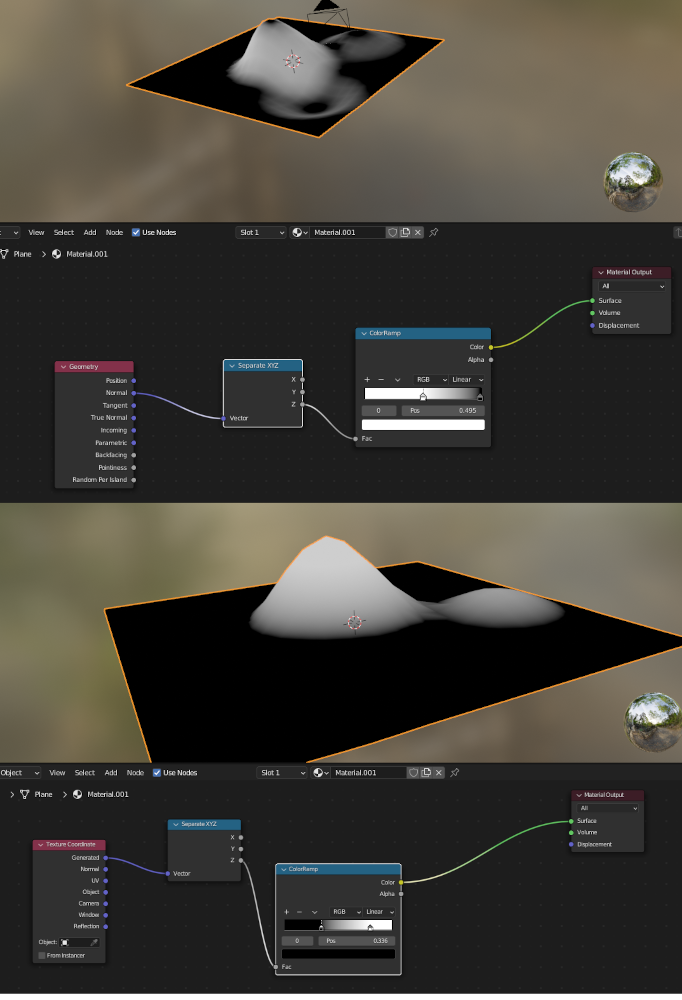This screenshot has height=1000, width=682.
Task: Click eyedropper in Texture Coordinate Object field
Action: pos(94,942)
